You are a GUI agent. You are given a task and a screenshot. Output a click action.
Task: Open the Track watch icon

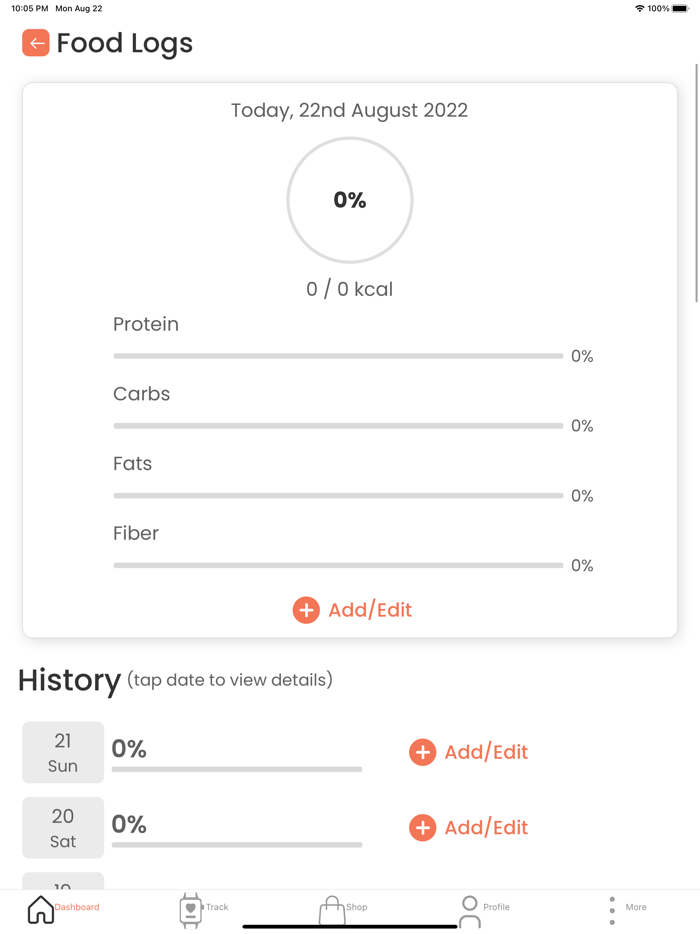click(190, 909)
